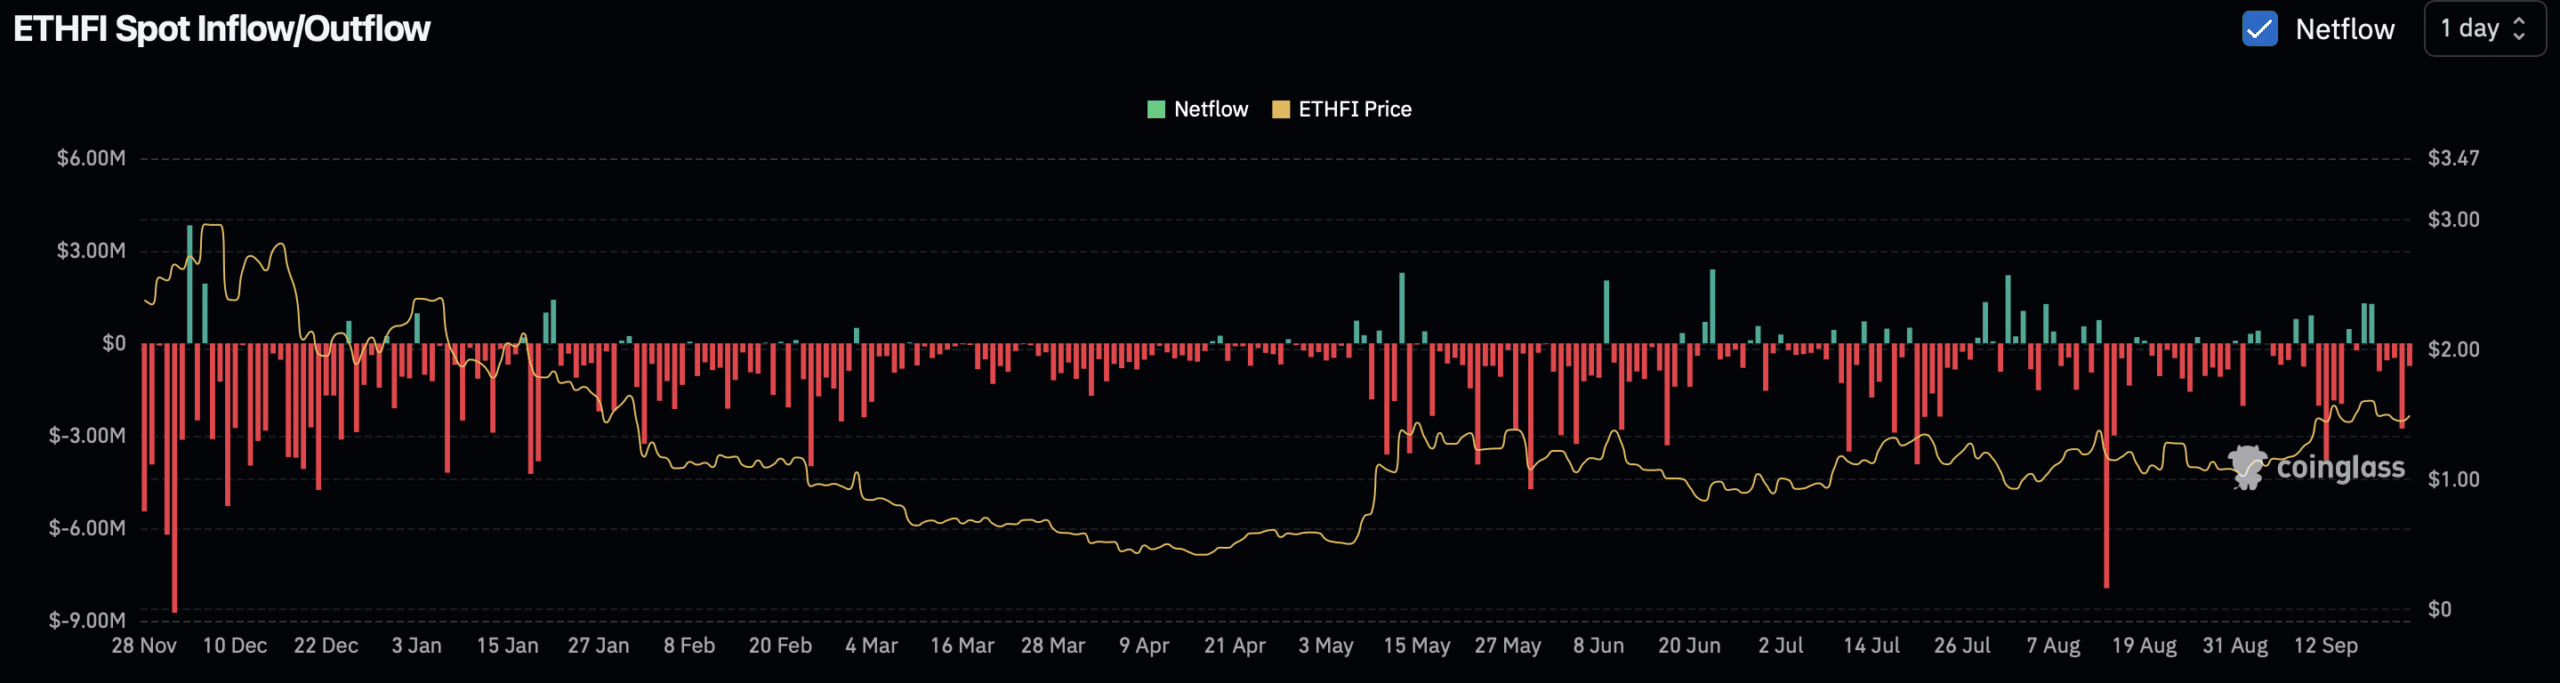Click the Netflow label beside the checkbox
The image size is (2560, 683).
tap(2344, 29)
